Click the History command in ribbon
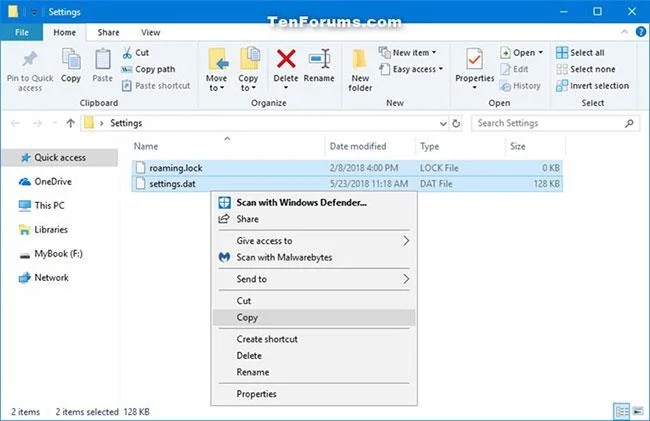The image size is (650, 421). coord(520,86)
